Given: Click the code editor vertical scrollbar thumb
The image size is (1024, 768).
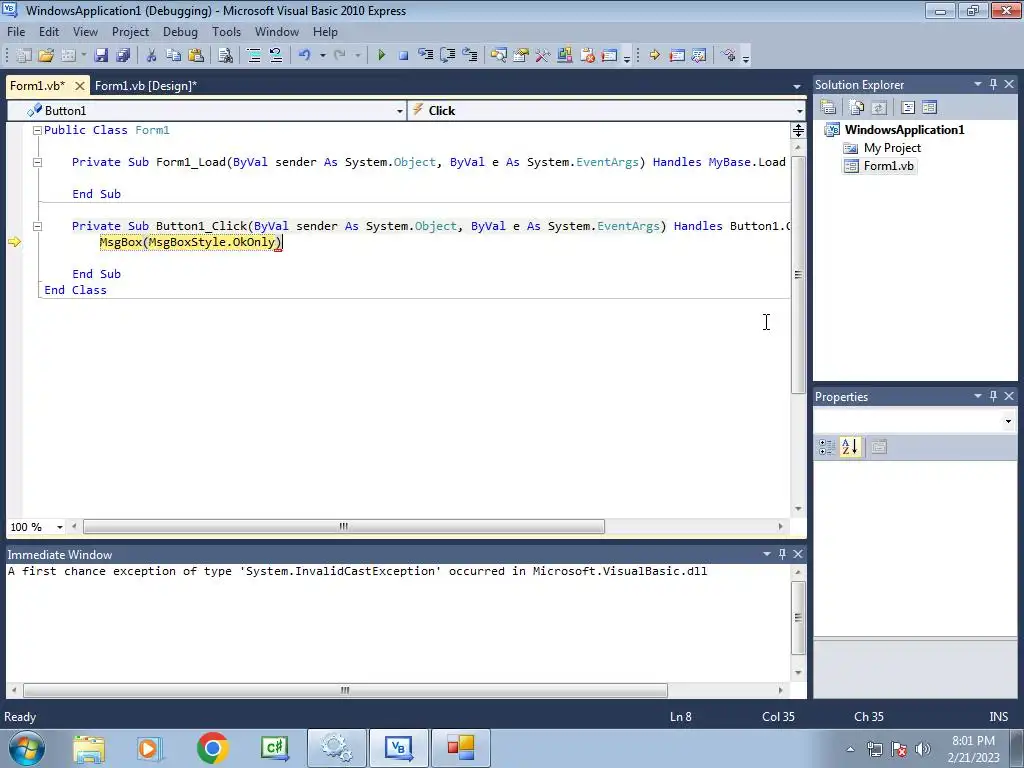Looking at the screenshot, I should click(798, 275).
